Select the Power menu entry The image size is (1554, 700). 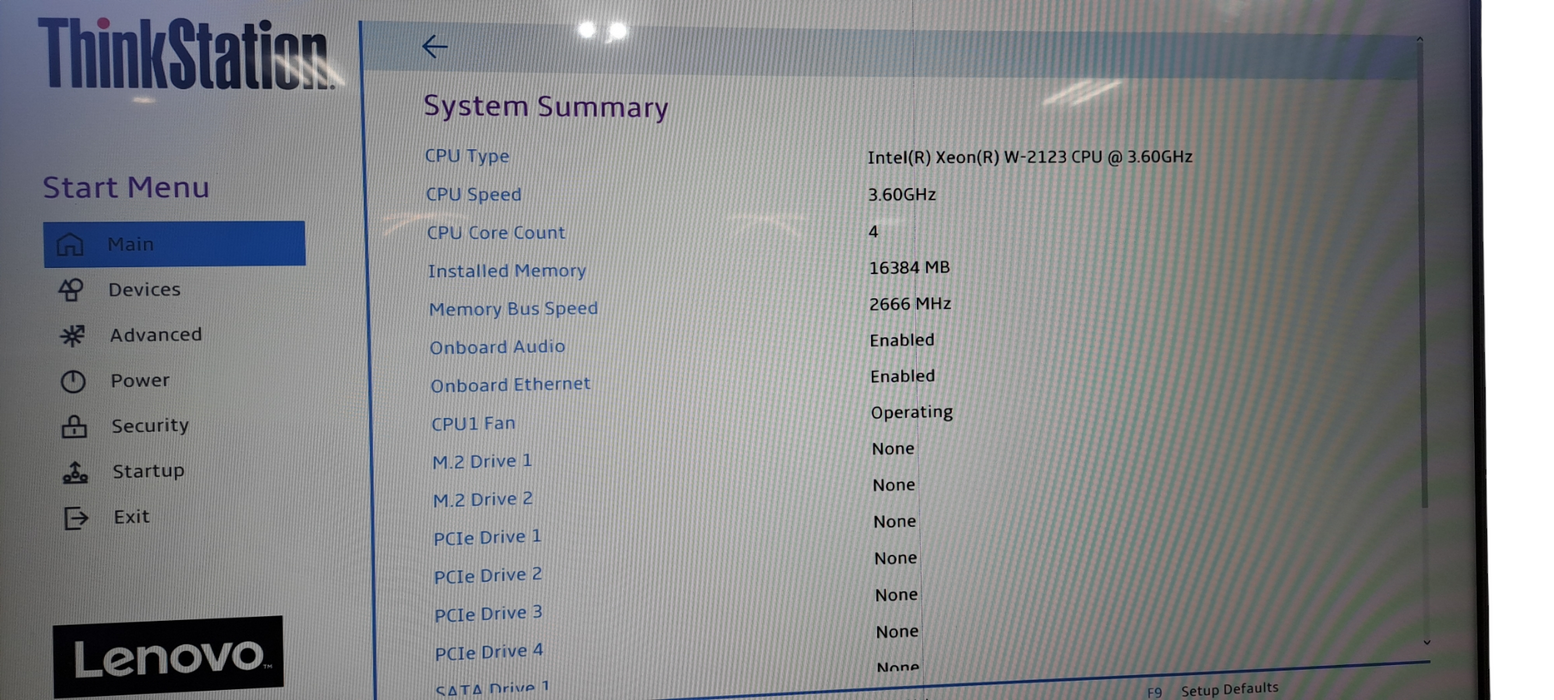coord(139,380)
